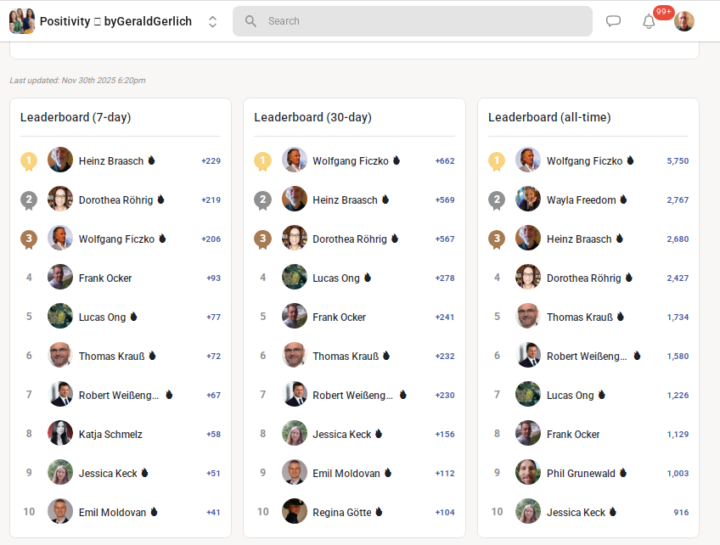This screenshot has width=720, height=545.
Task: Click the Last updated timestamp text
Action: pyautogui.click(x=78, y=80)
